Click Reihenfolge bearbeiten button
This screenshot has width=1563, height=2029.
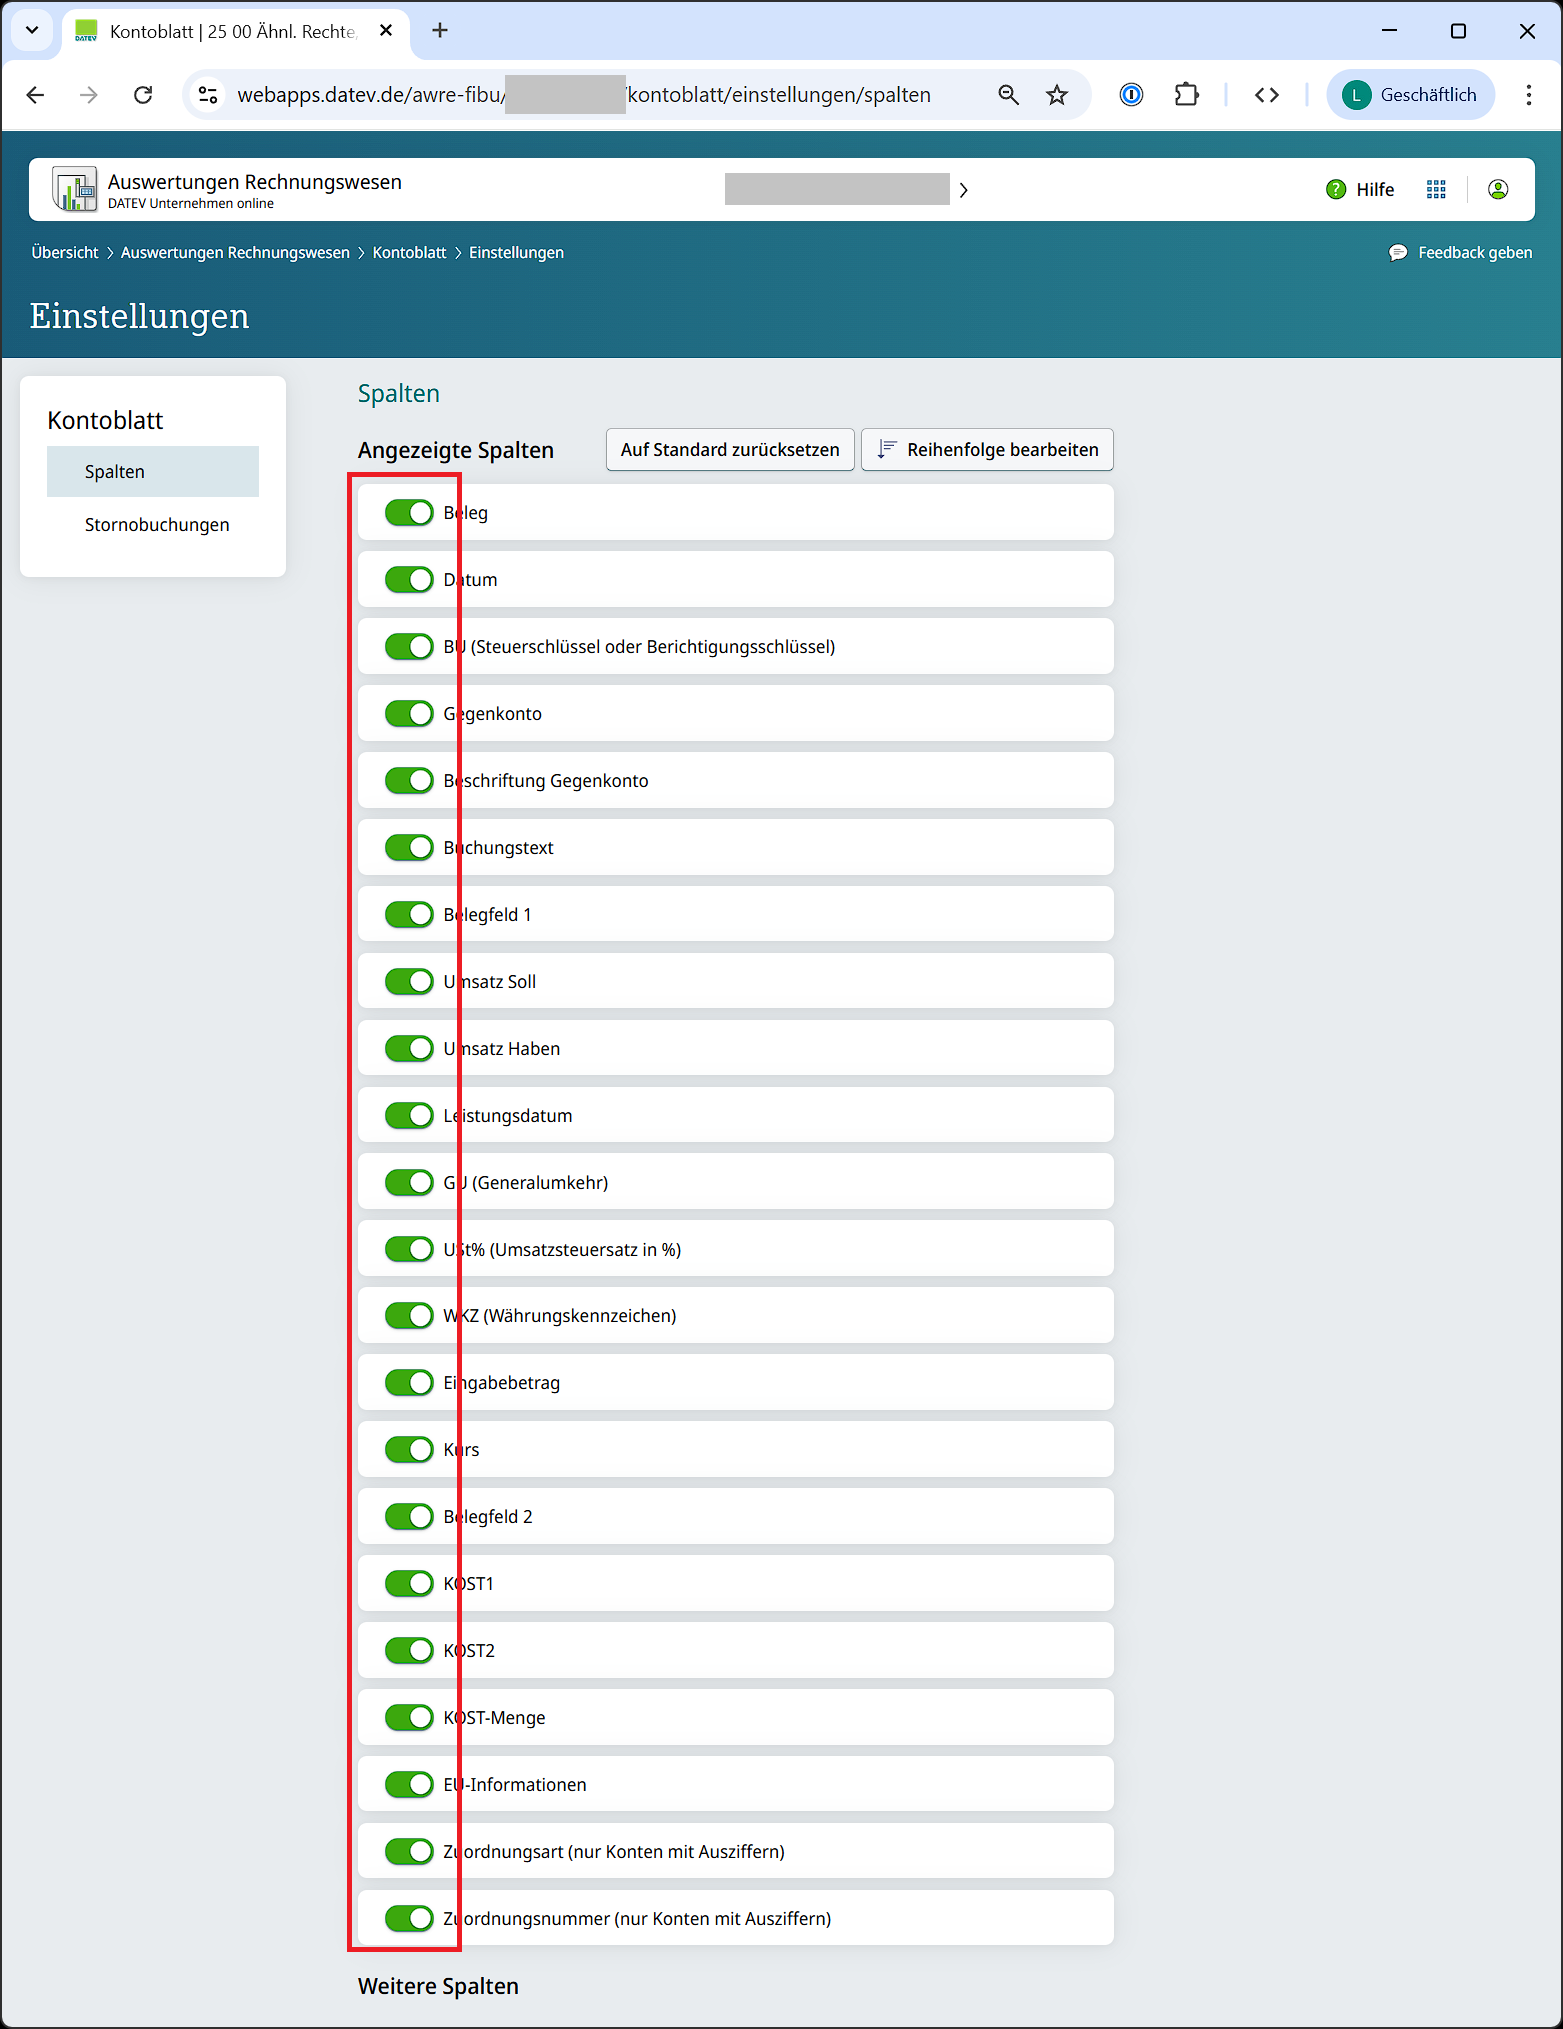pyautogui.click(x=987, y=450)
